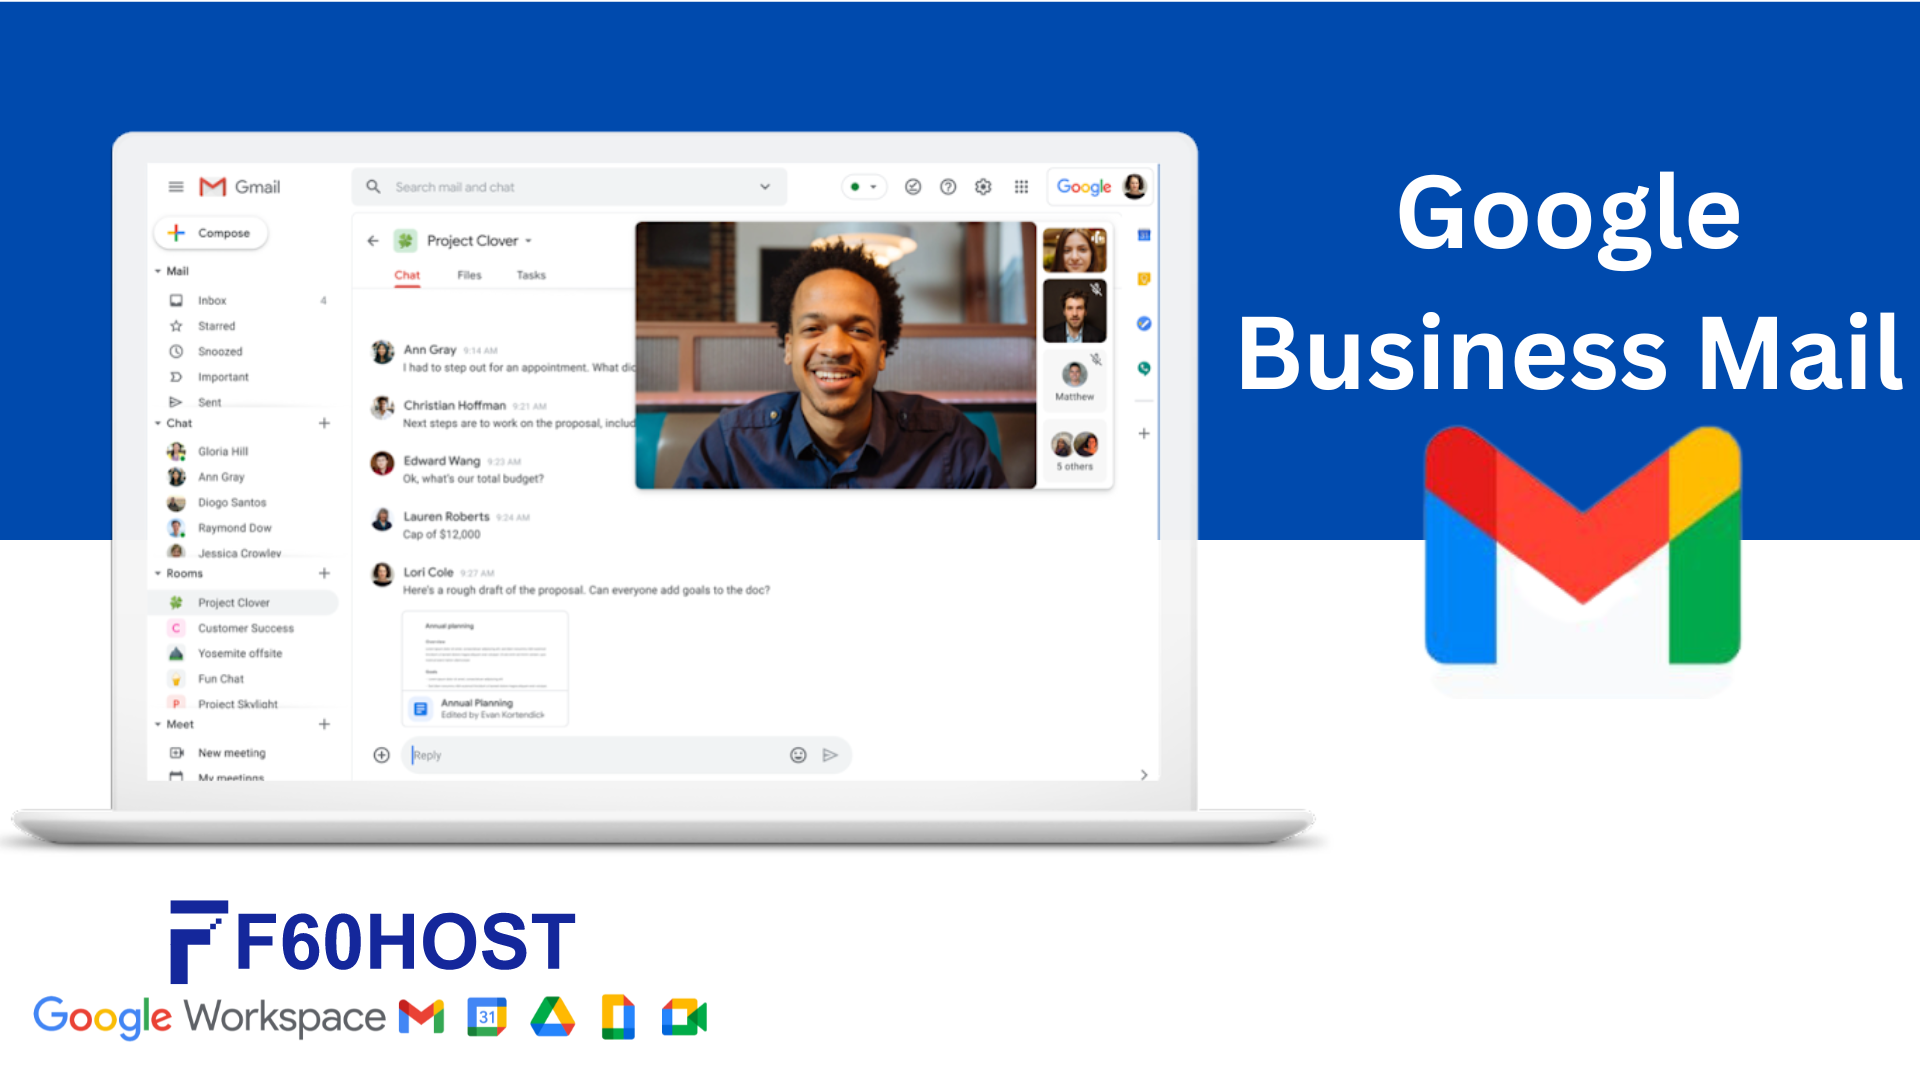Viewport: 1920px width, 1080px height.
Task: Collapse the Mail section
Action: click(158, 271)
